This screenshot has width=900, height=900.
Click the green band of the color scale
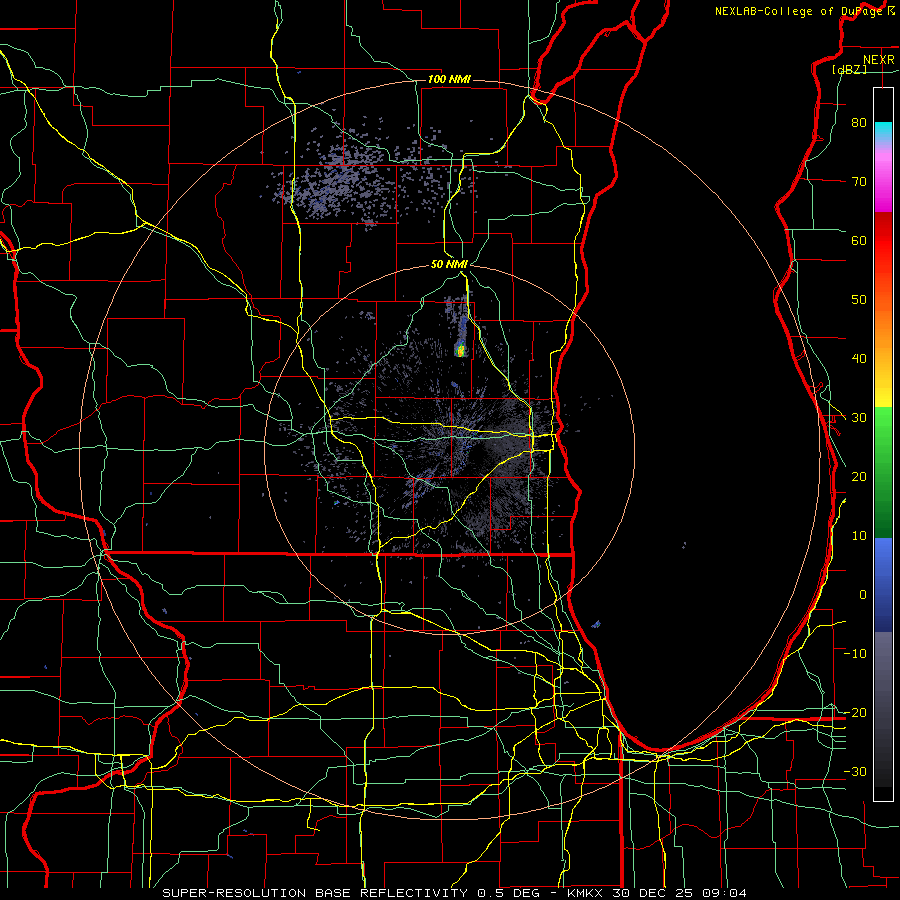click(883, 471)
